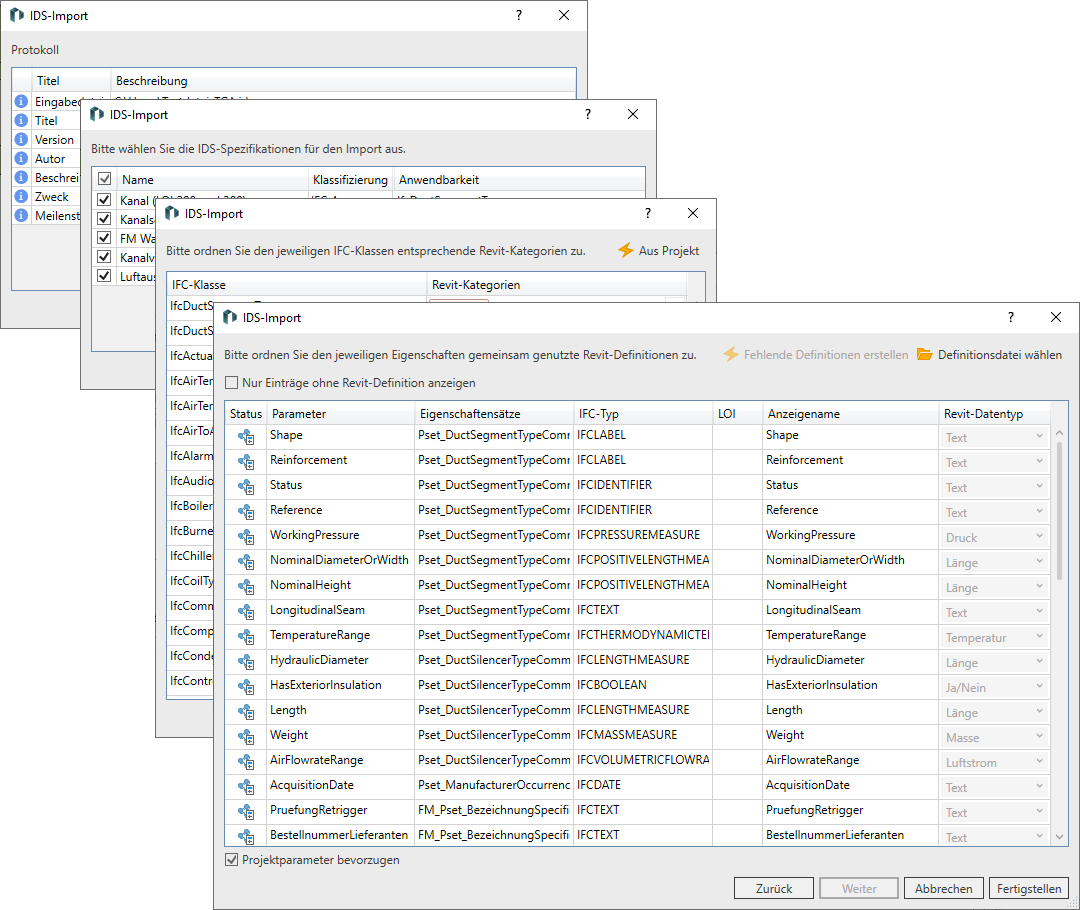Click the status icon in the PruefungRetrigger row
Screen dimensions: 1080x910
point(246,811)
